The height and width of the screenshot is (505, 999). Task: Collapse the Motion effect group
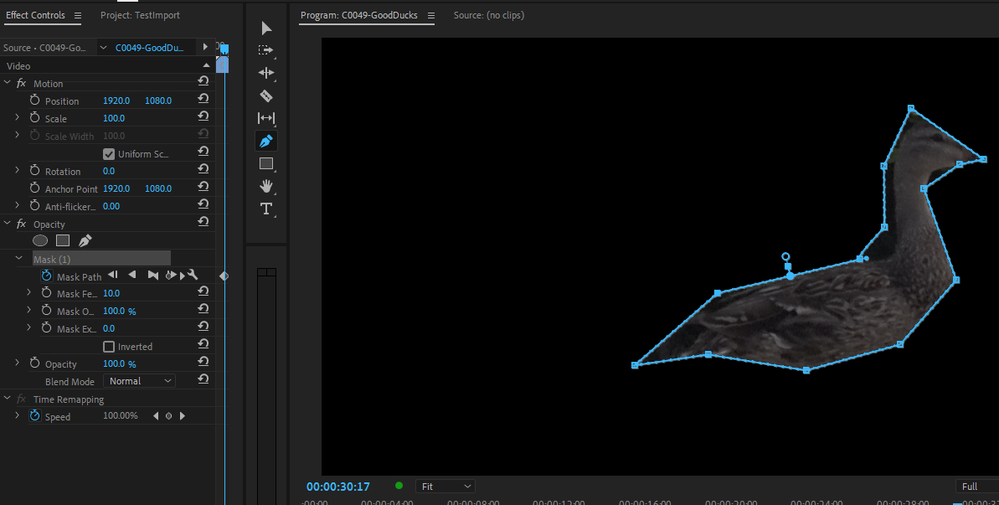coord(7,83)
